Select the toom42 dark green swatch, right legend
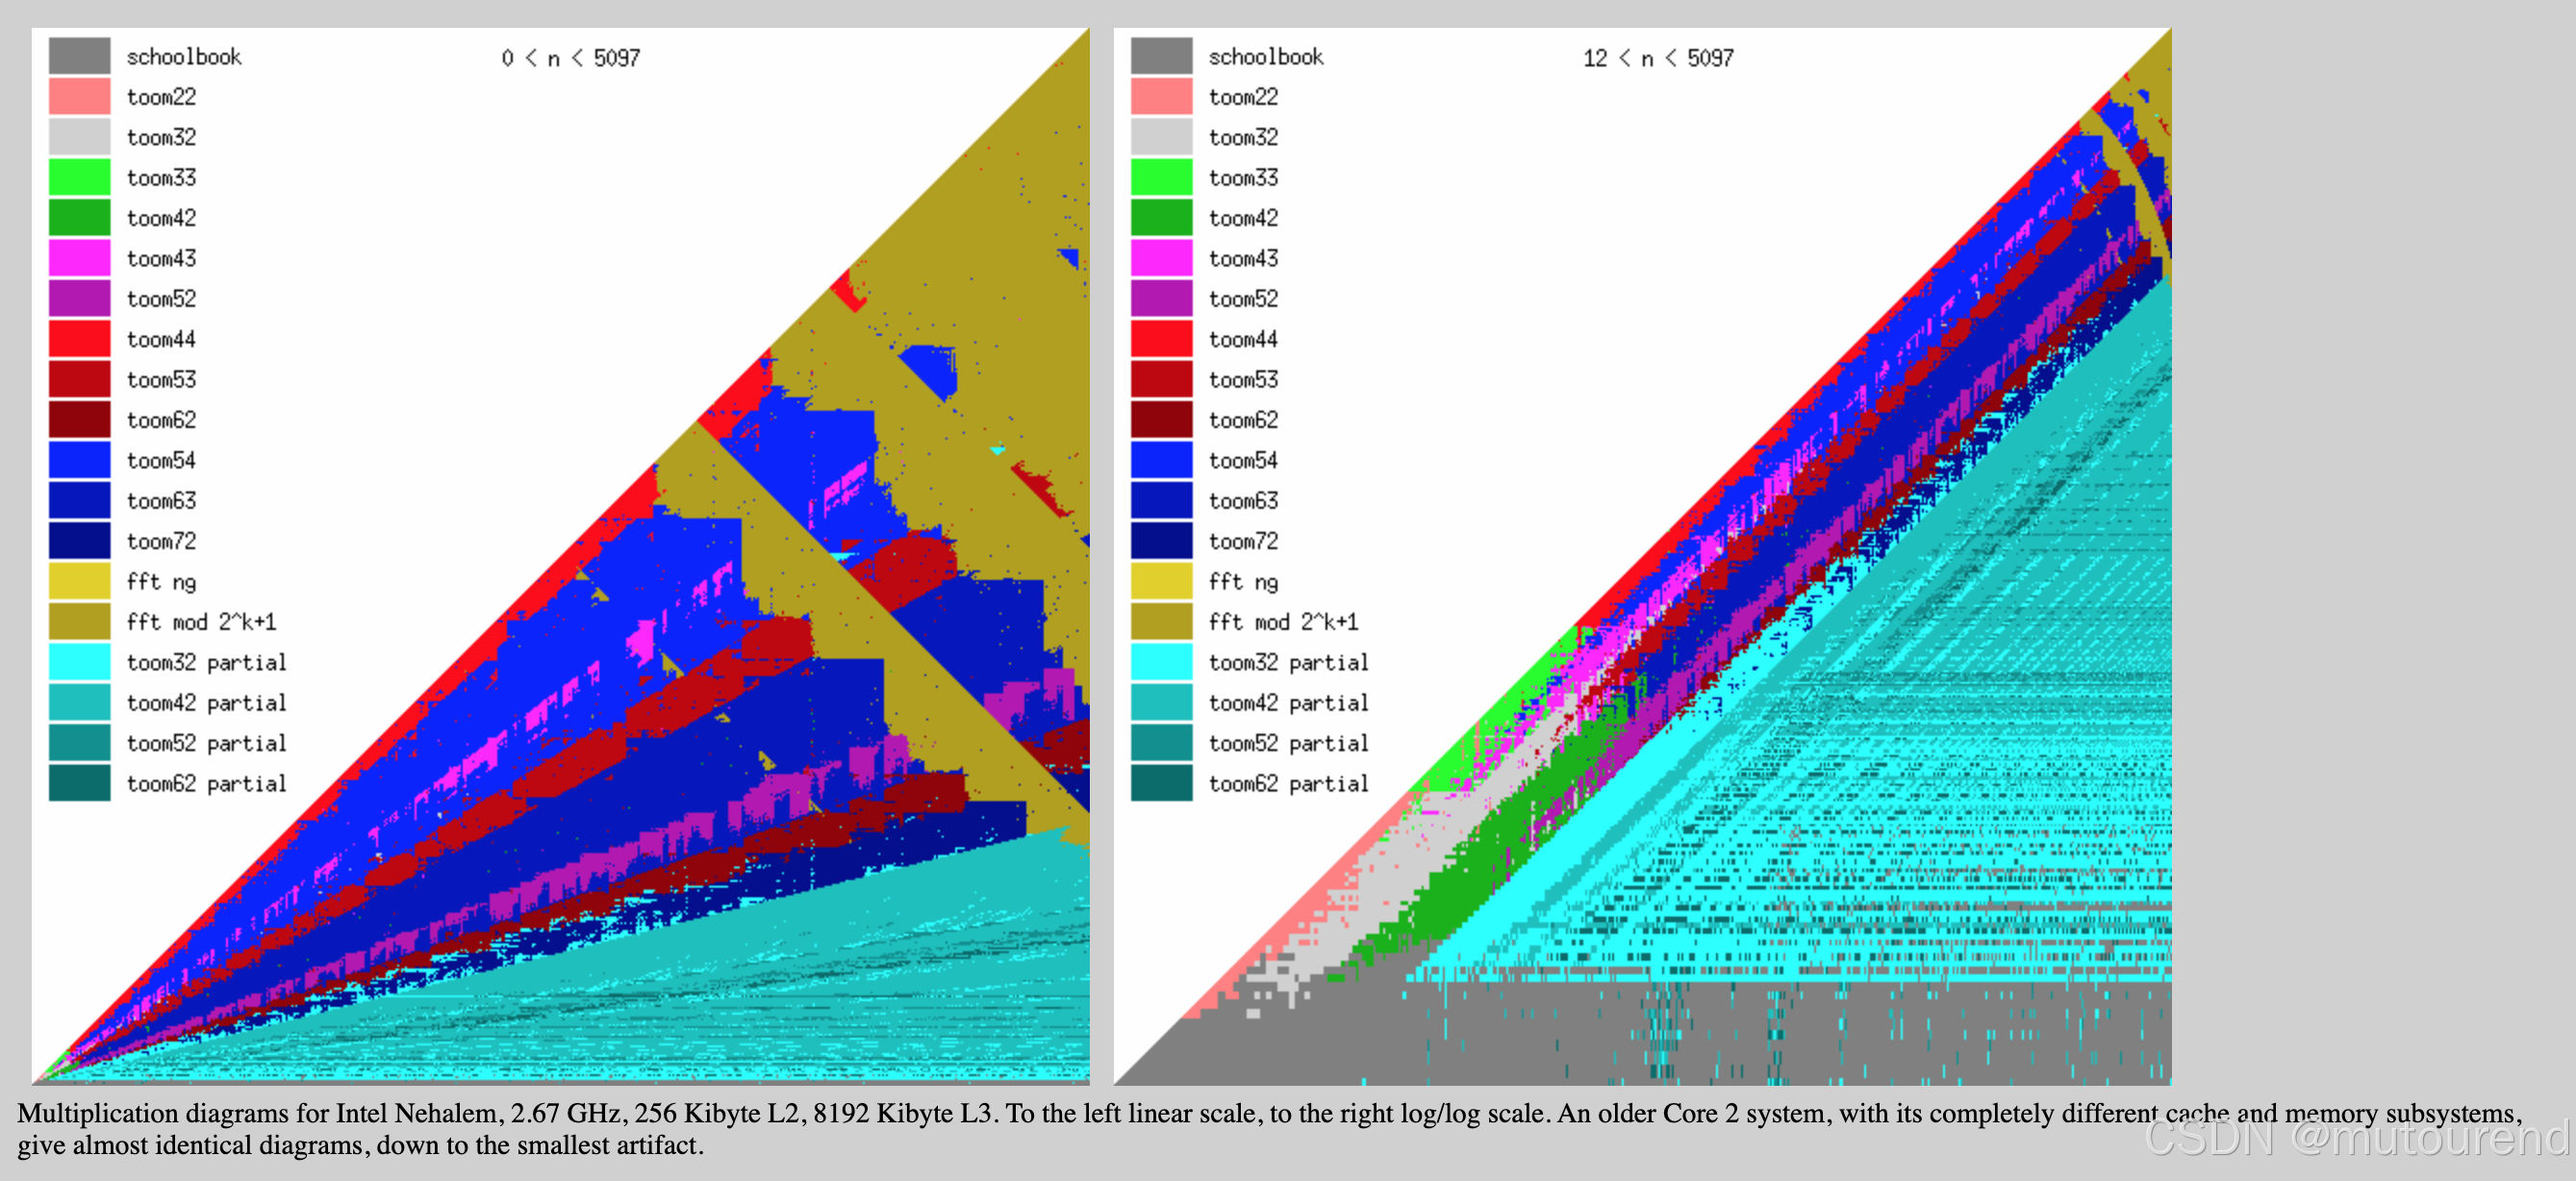The height and width of the screenshot is (1181, 2576). 1161,218
